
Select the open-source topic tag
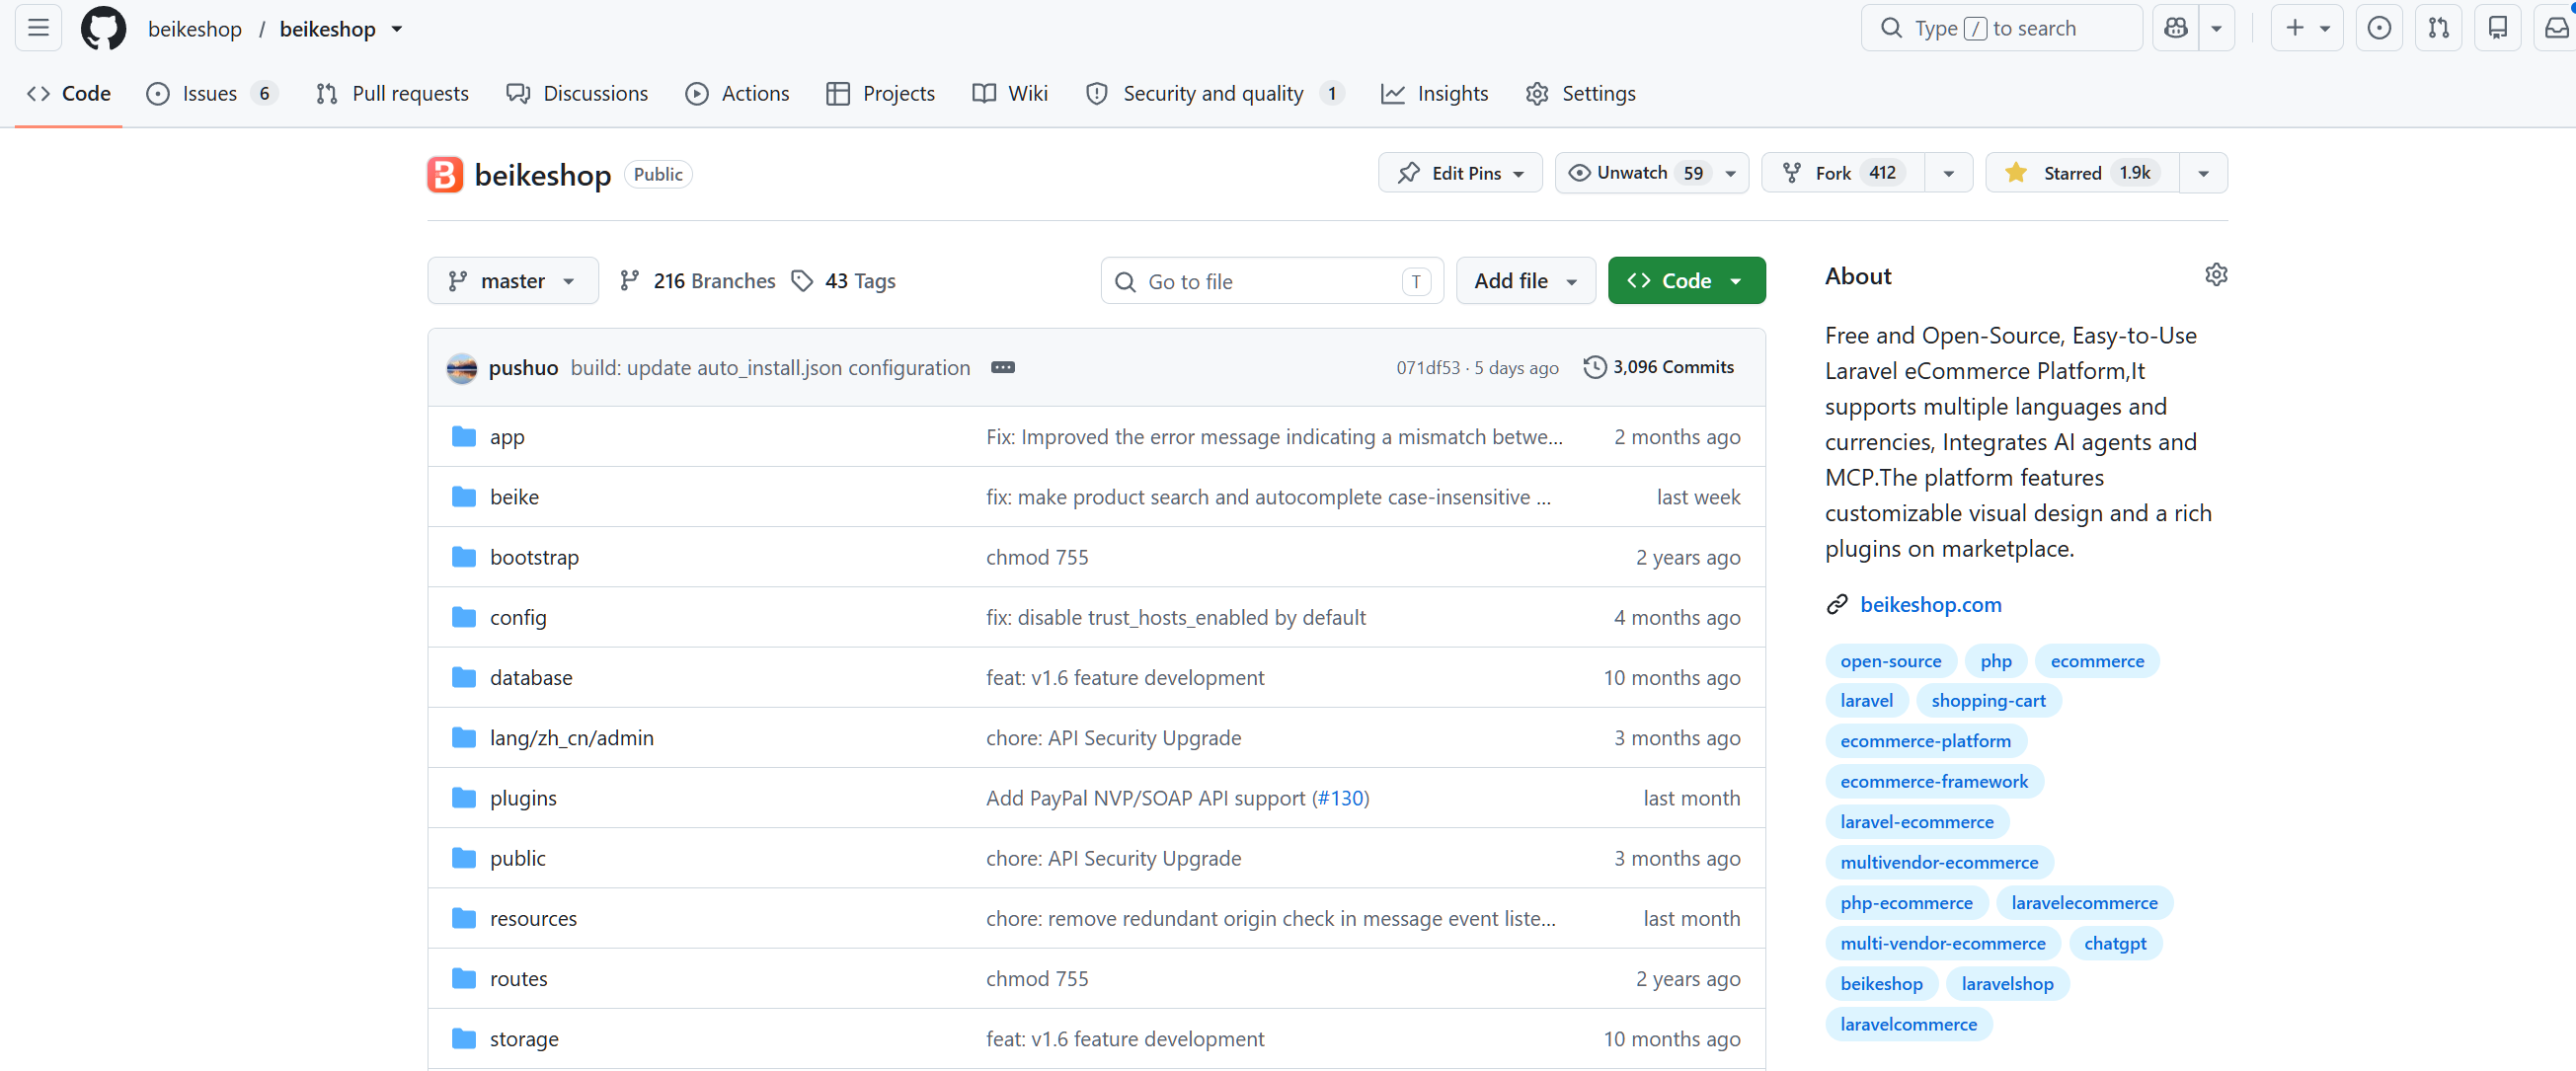pyautogui.click(x=1891, y=661)
